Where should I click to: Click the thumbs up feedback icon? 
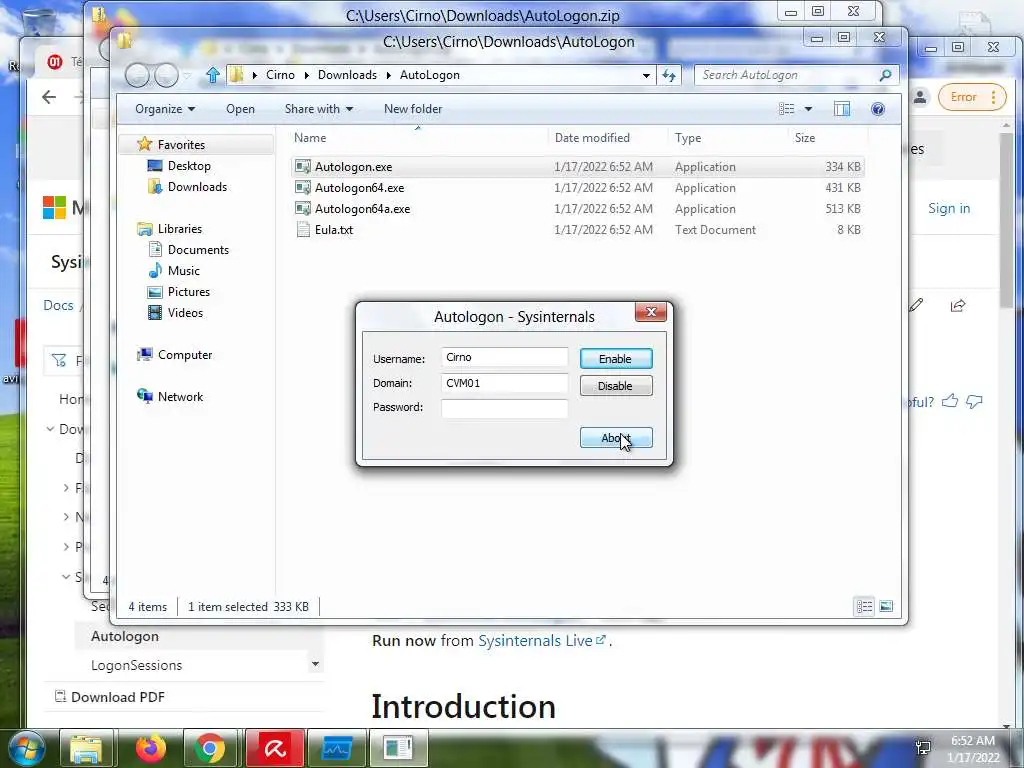tap(950, 401)
